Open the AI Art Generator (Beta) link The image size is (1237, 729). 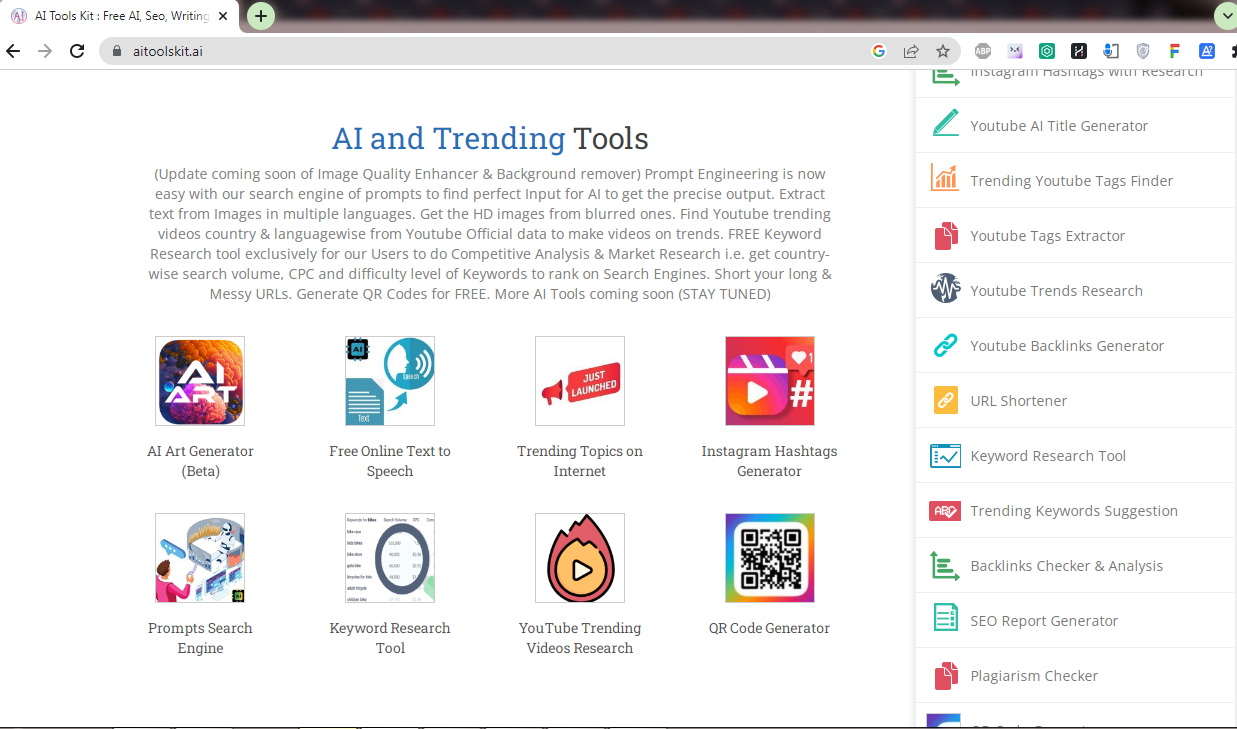[x=200, y=461]
